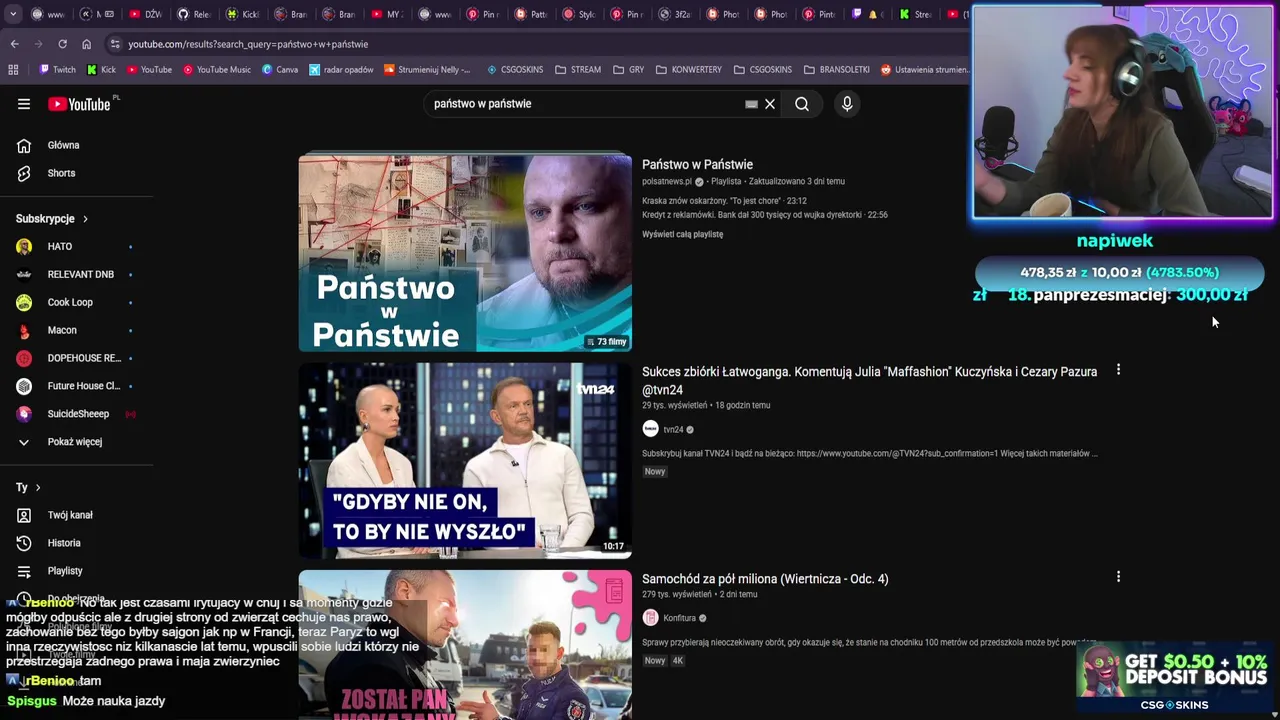Open radar opadów bookmark
1280x720 pixels.
[x=341, y=70]
